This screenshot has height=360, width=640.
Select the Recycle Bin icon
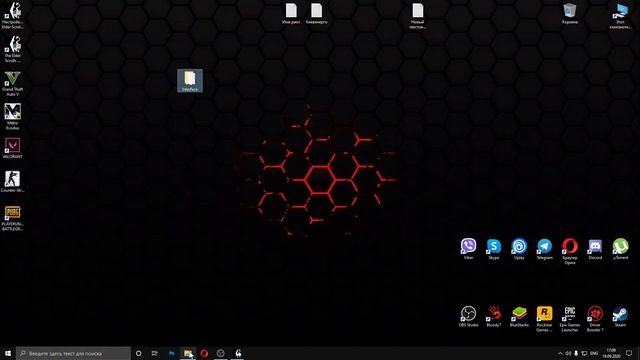pyautogui.click(x=569, y=13)
